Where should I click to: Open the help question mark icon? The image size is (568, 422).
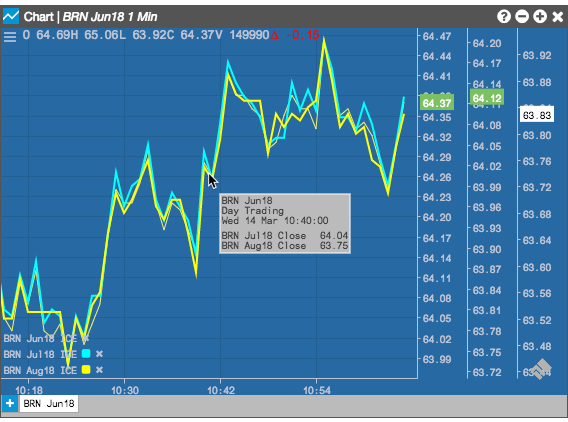click(504, 16)
